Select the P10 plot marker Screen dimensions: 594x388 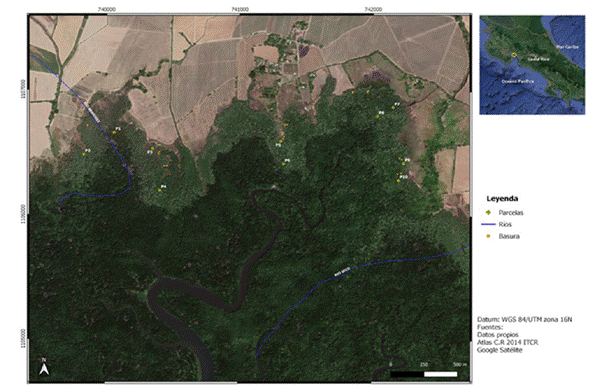tap(399, 181)
